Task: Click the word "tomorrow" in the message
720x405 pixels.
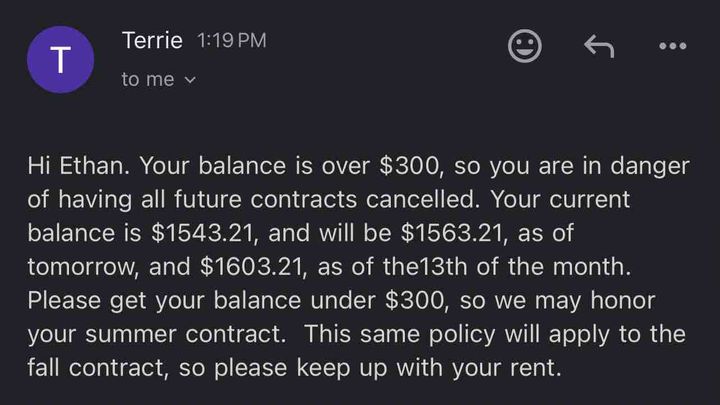Action: click(80, 267)
